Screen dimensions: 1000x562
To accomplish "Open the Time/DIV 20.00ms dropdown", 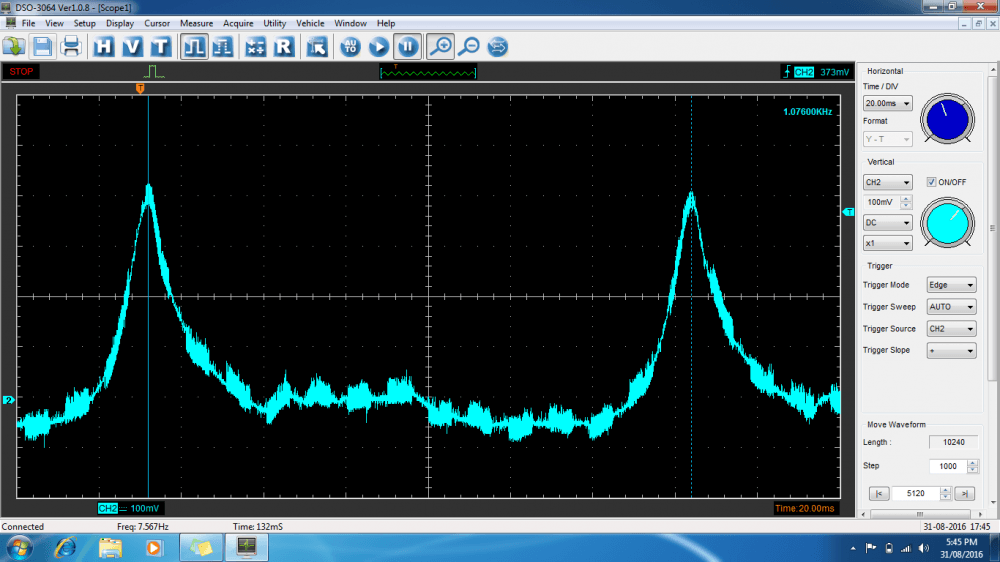I will pyautogui.click(x=887, y=103).
